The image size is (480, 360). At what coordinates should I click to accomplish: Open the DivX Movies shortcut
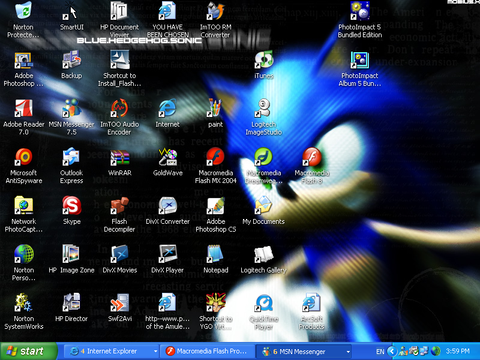point(119,254)
